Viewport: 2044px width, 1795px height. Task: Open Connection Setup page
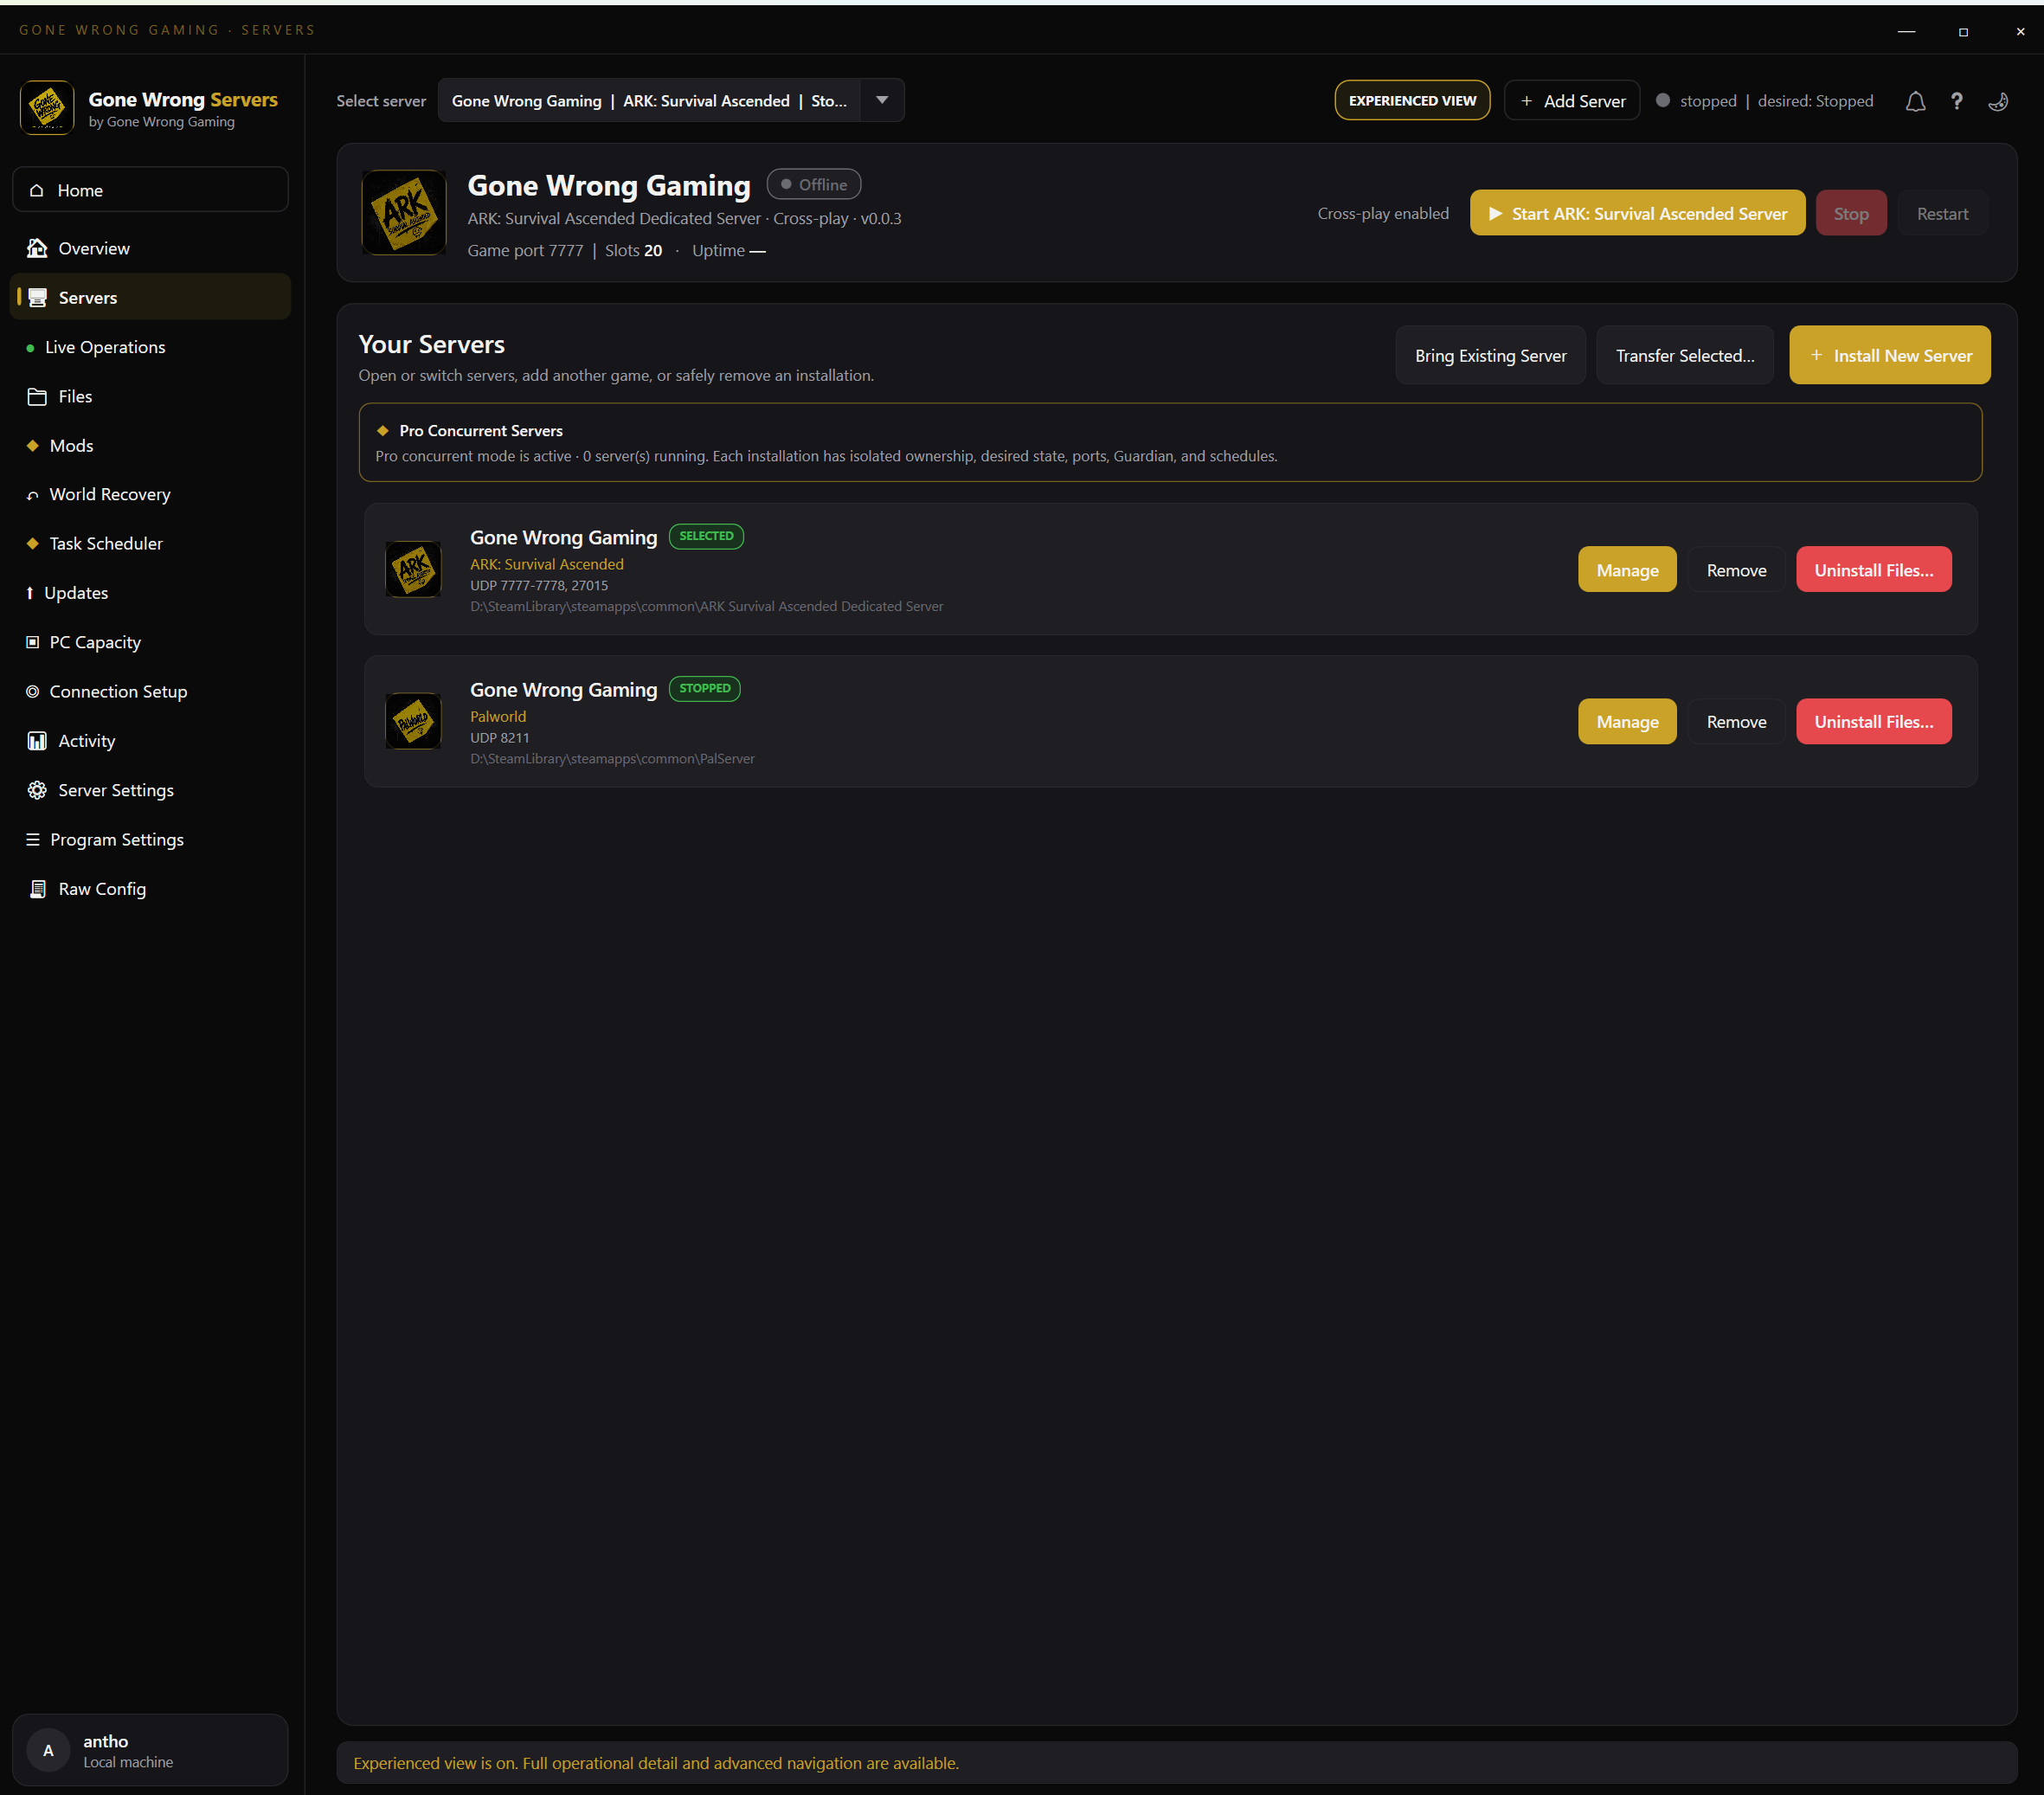150,691
